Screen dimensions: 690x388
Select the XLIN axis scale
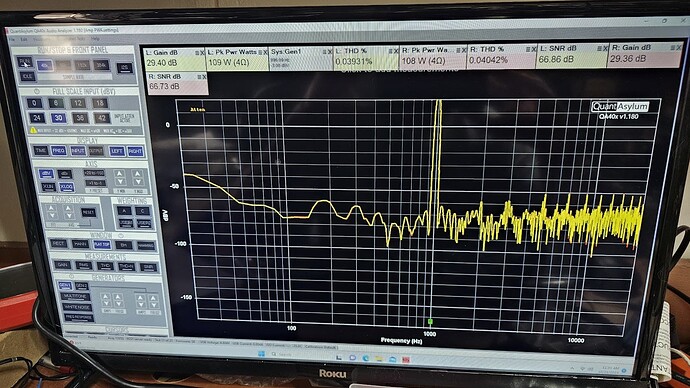coord(48,187)
